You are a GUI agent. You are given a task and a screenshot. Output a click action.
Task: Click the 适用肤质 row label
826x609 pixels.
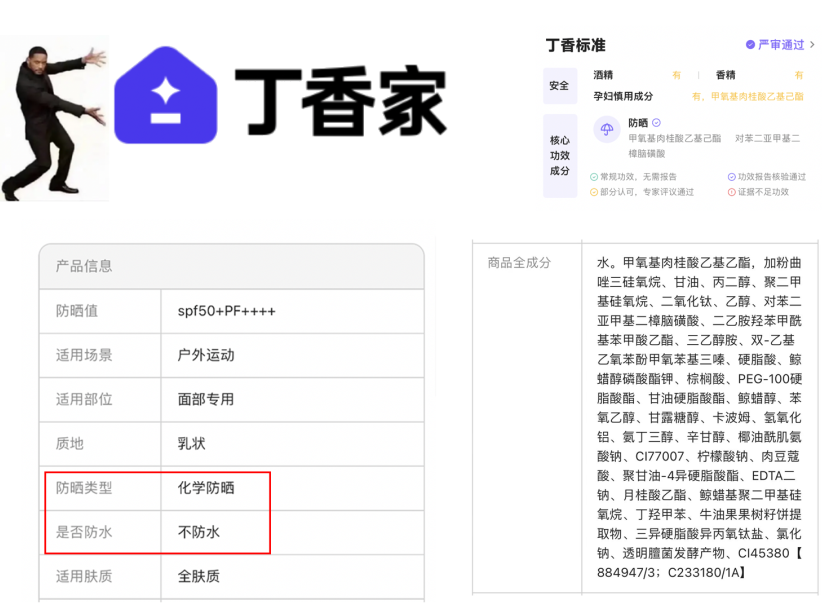tap(84, 576)
